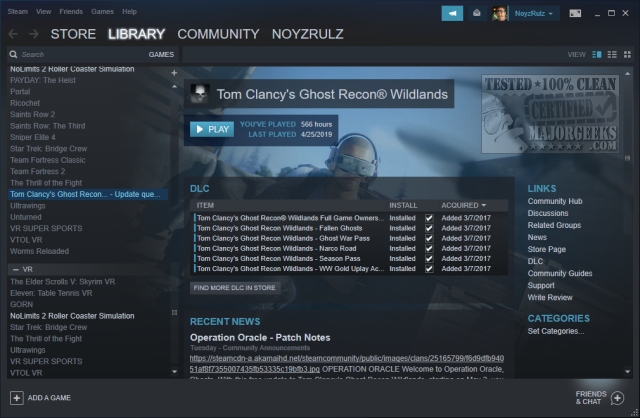Screen dimensions: 640x418
Task: Click the announcements megaphone icon
Action: tap(453, 12)
